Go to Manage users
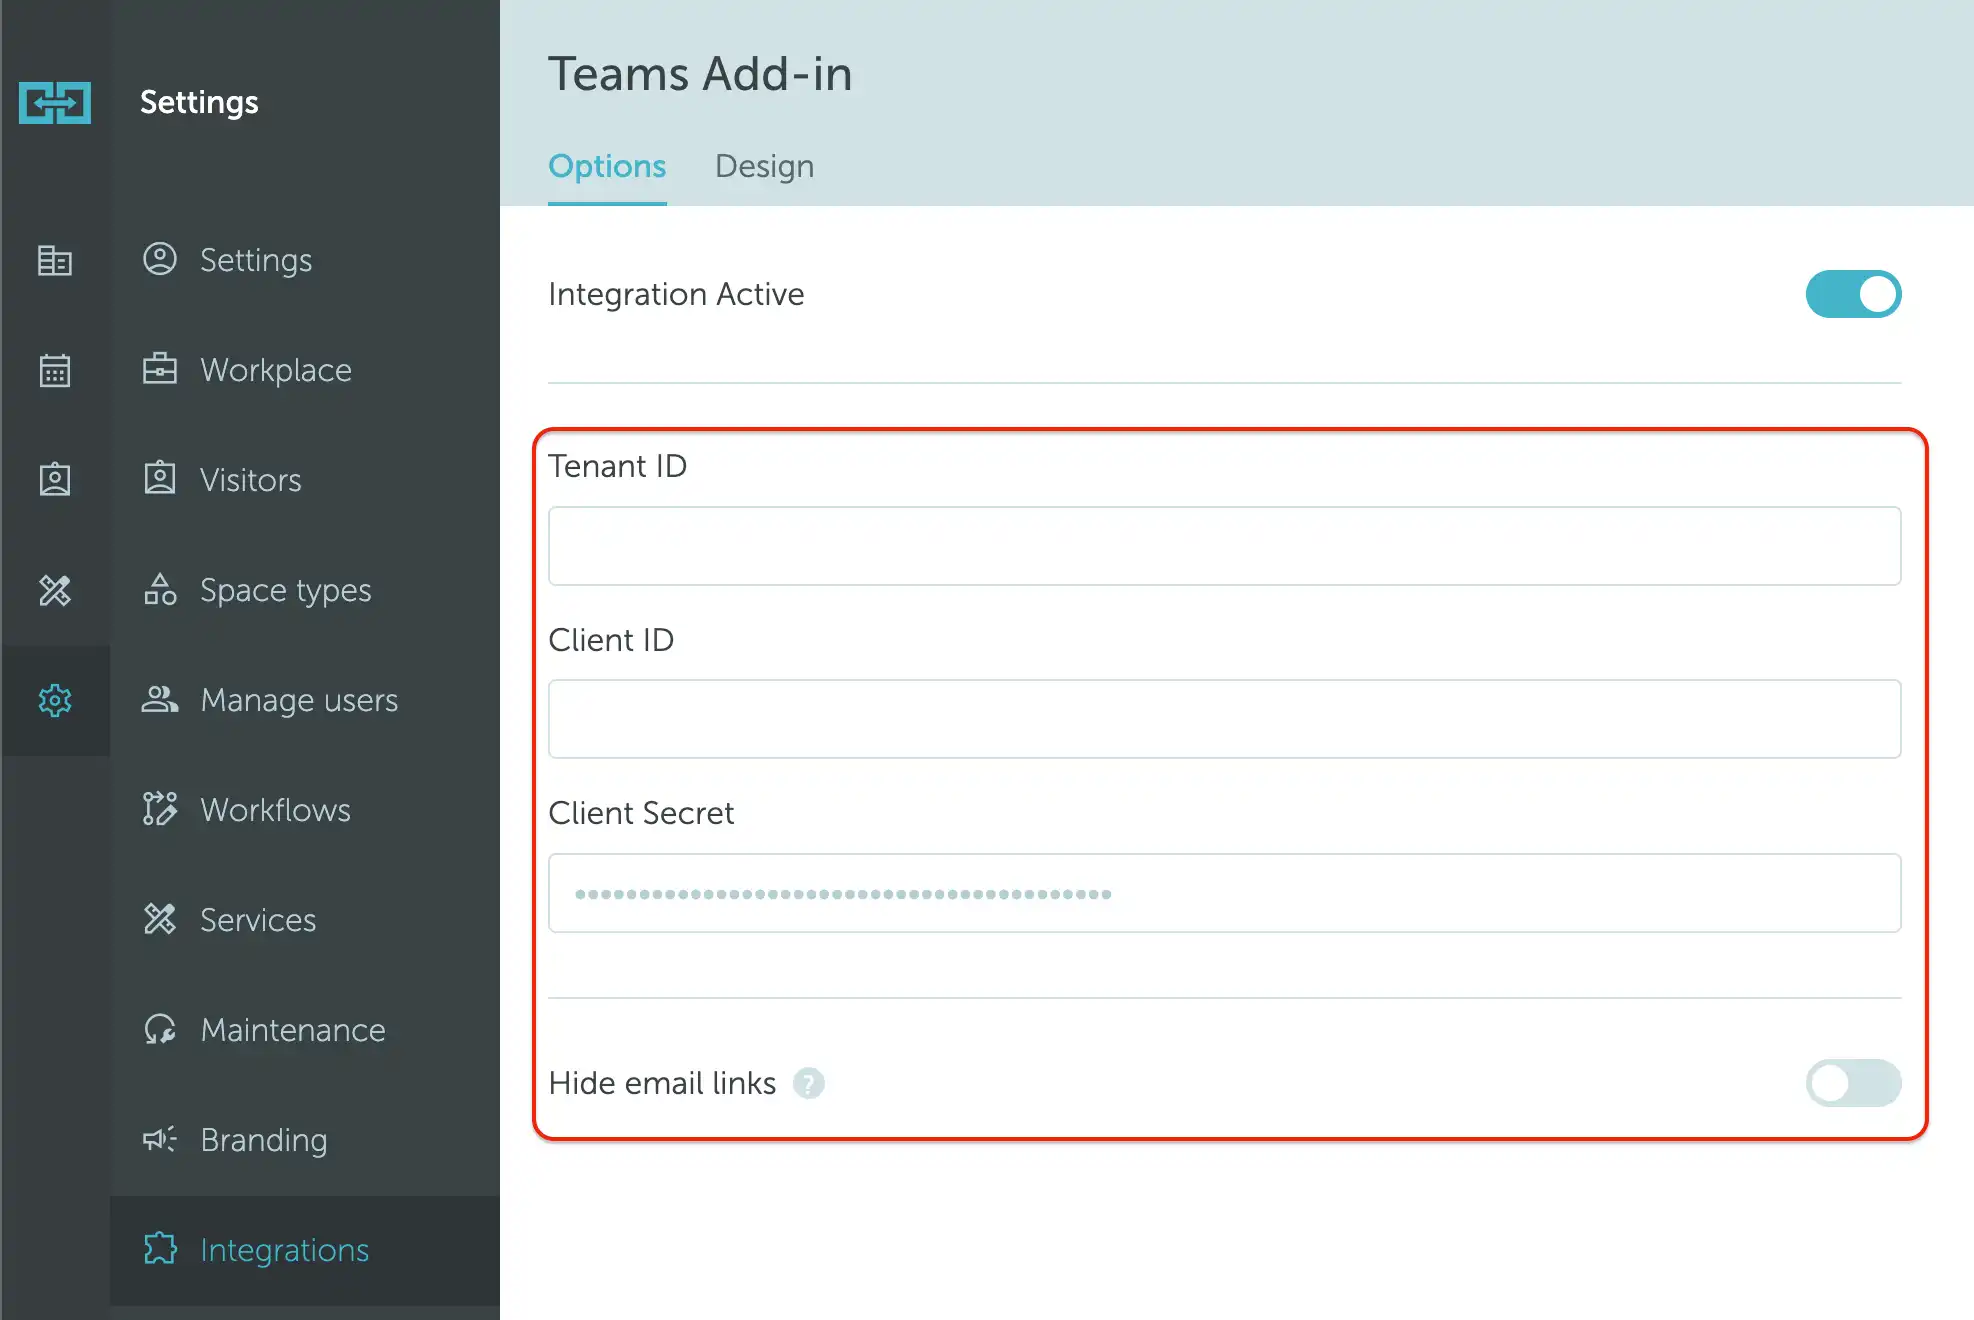Screen dimensions: 1974x1320 pos(305,700)
